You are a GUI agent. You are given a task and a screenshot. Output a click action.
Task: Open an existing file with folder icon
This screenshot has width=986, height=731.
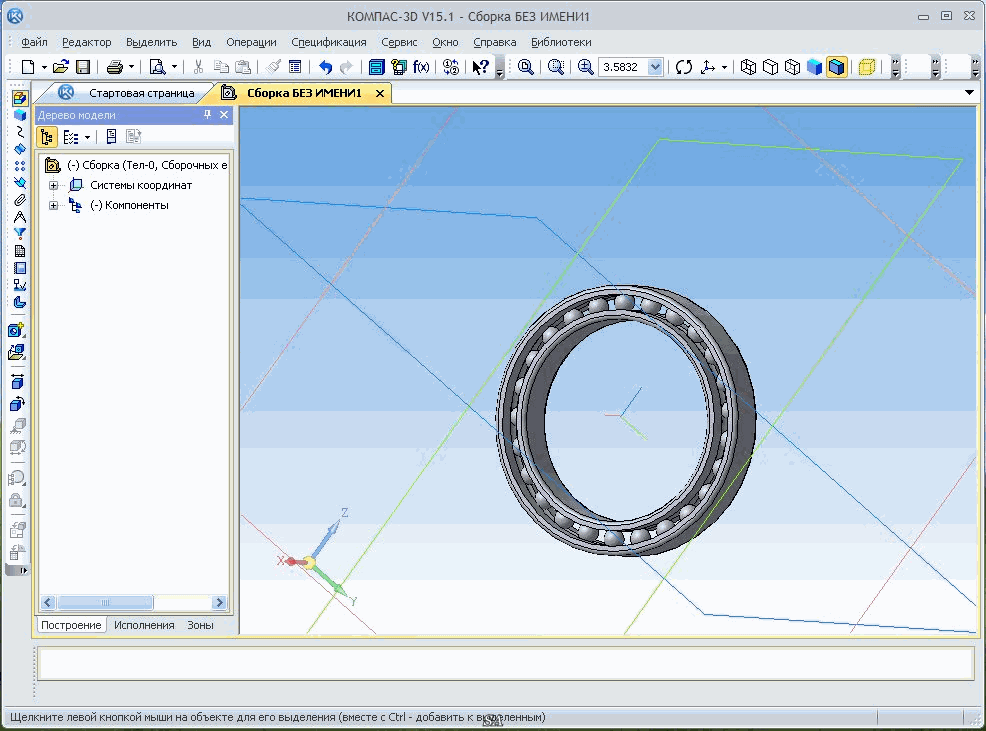coord(61,67)
